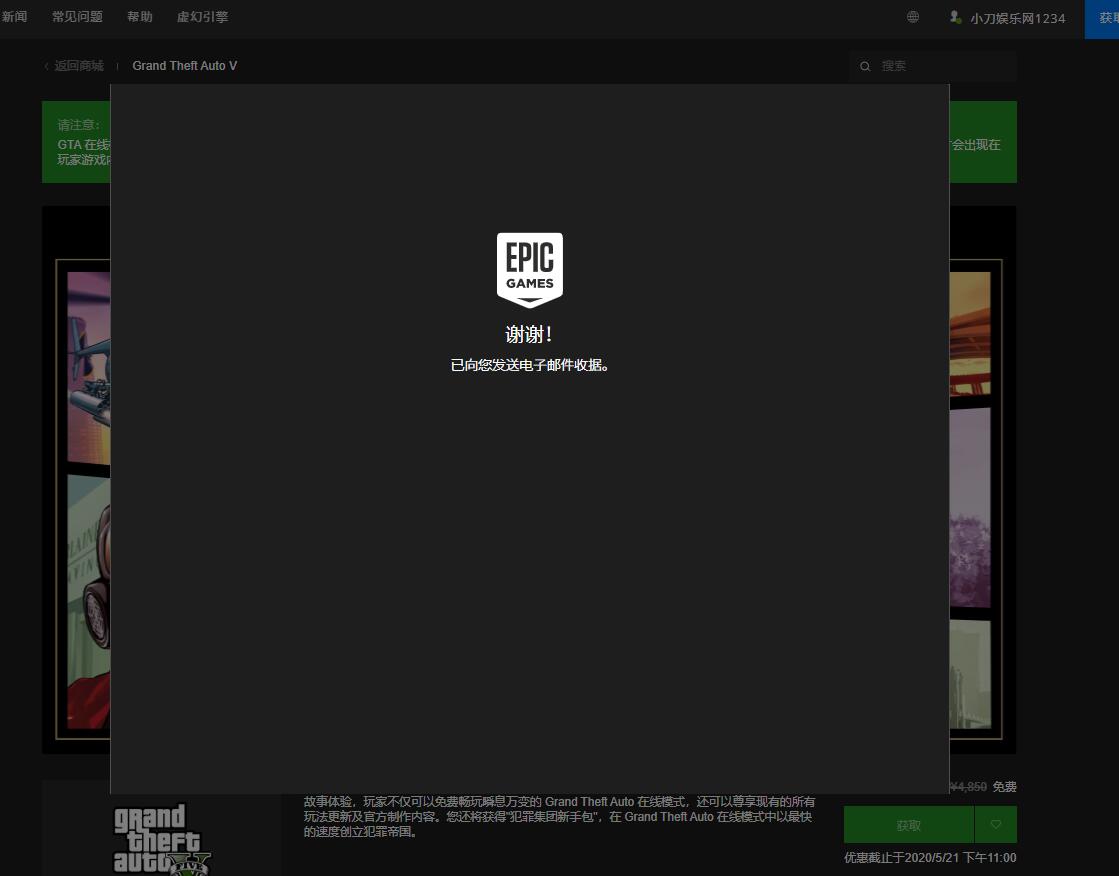Image resolution: width=1119 pixels, height=876 pixels.
Task: Click the Grand Theft Auto V breadcrumb
Action: point(184,66)
